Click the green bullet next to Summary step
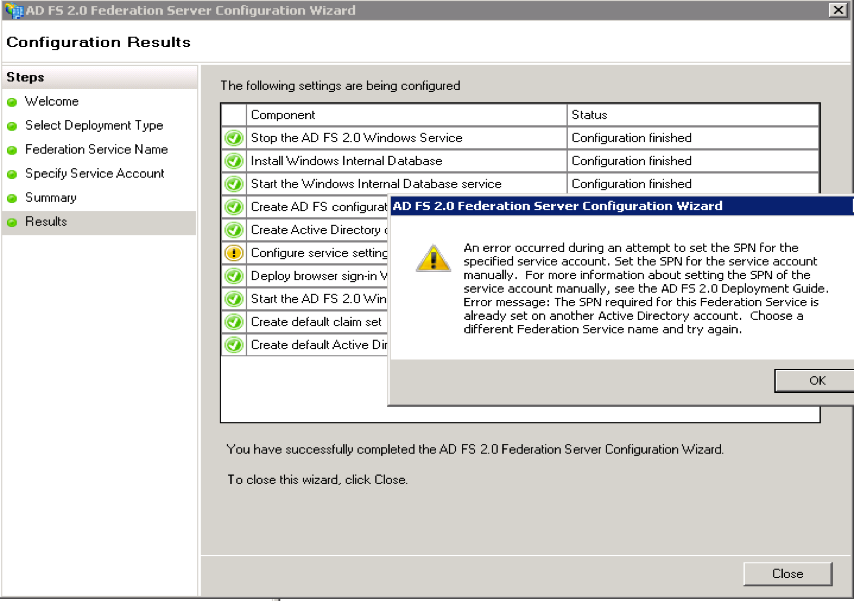Image resolution: width=854 pixels, height=601 pixels. [12, 198]
